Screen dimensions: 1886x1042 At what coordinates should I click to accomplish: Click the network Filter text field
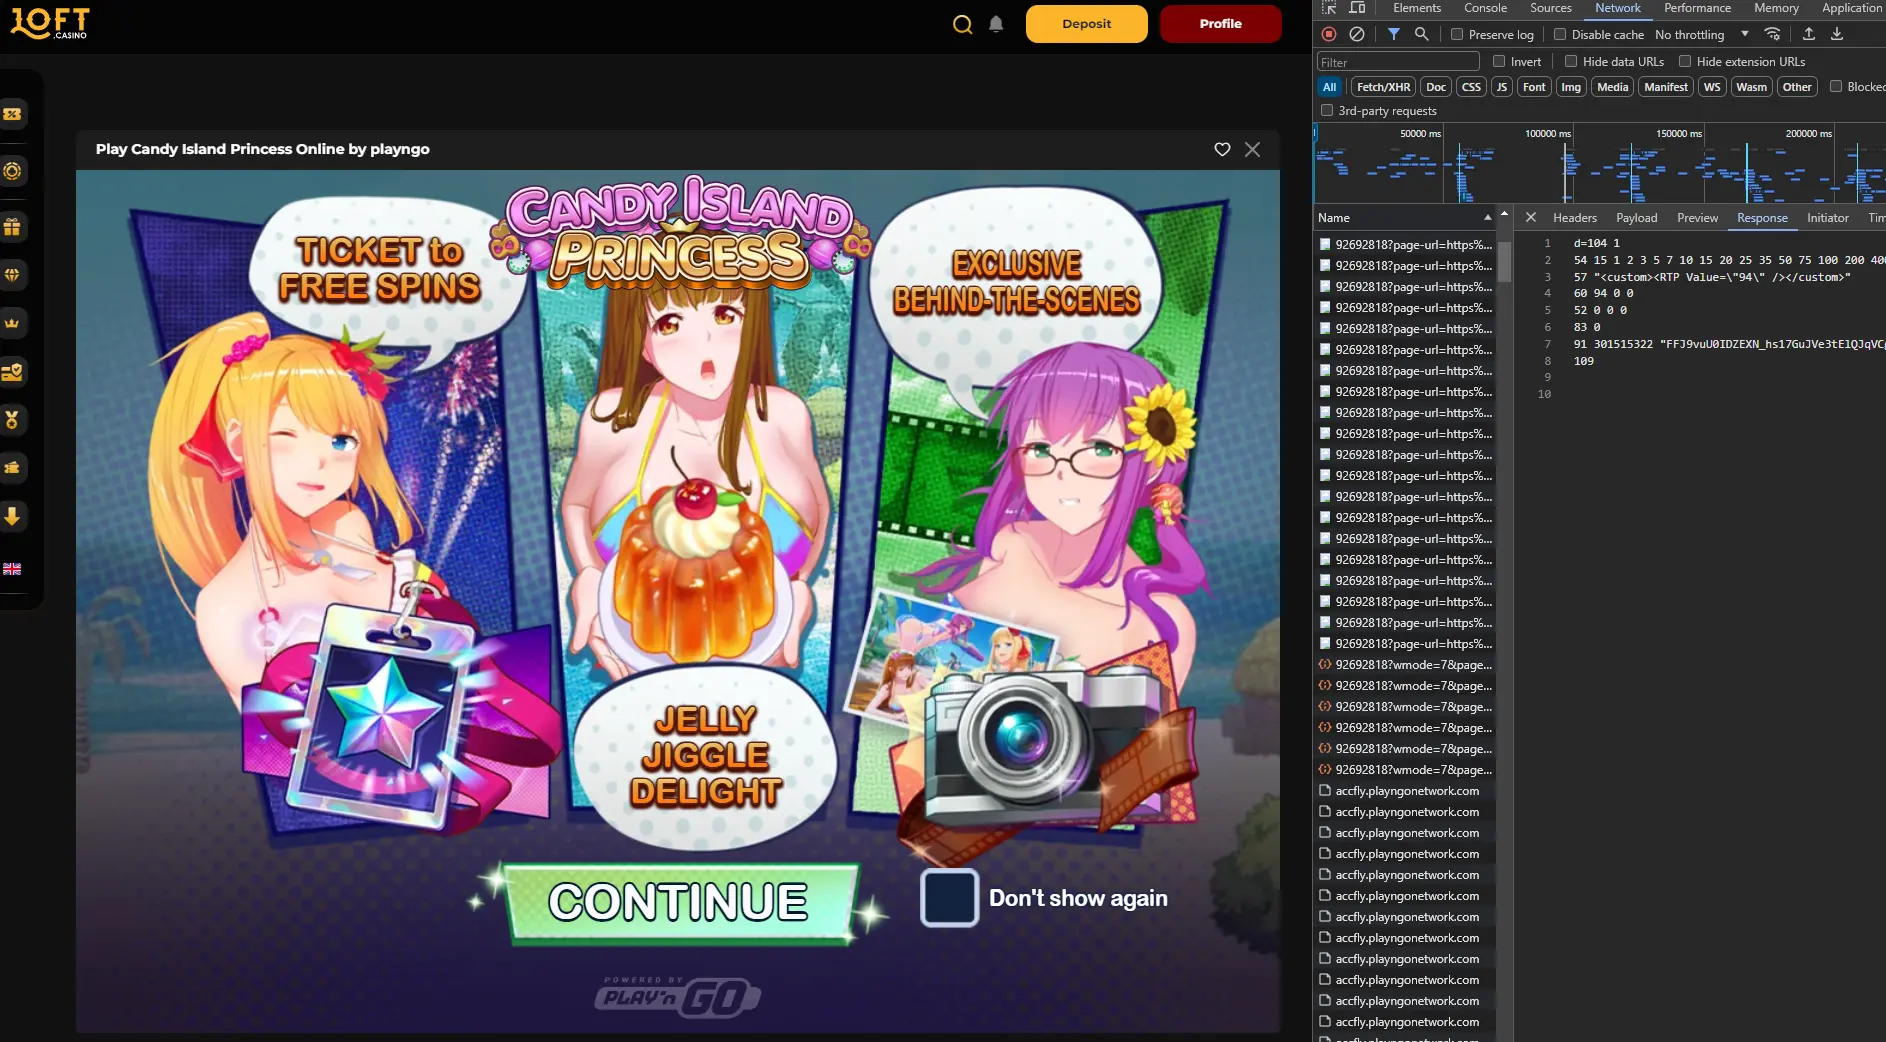(x=1397, y=62)
